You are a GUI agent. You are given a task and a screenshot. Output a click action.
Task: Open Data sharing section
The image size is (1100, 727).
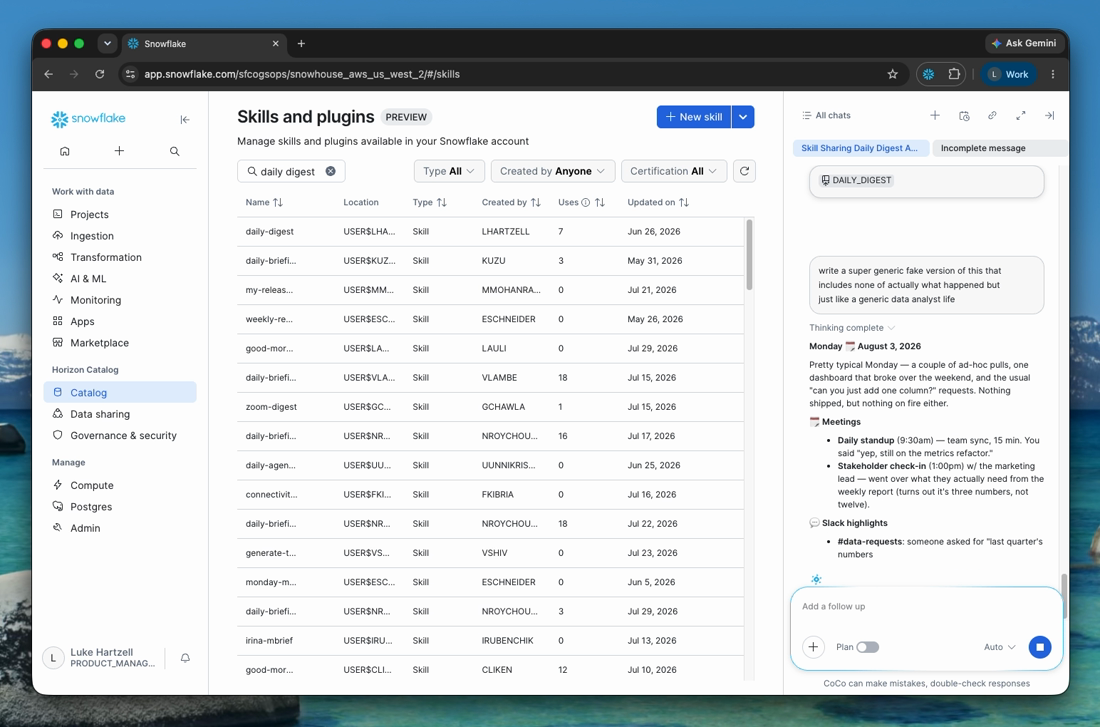119,414
